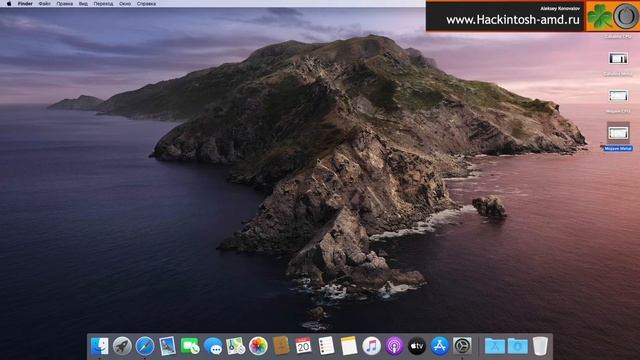Open Safari compass icon in Dock
This screenshot has width=640, height=360.
145,346
